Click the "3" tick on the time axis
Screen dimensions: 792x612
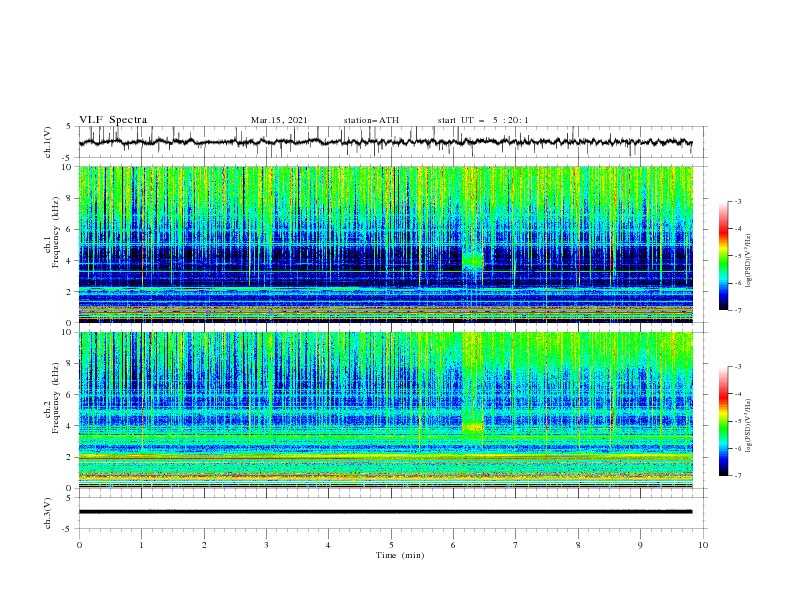[266, 545]
